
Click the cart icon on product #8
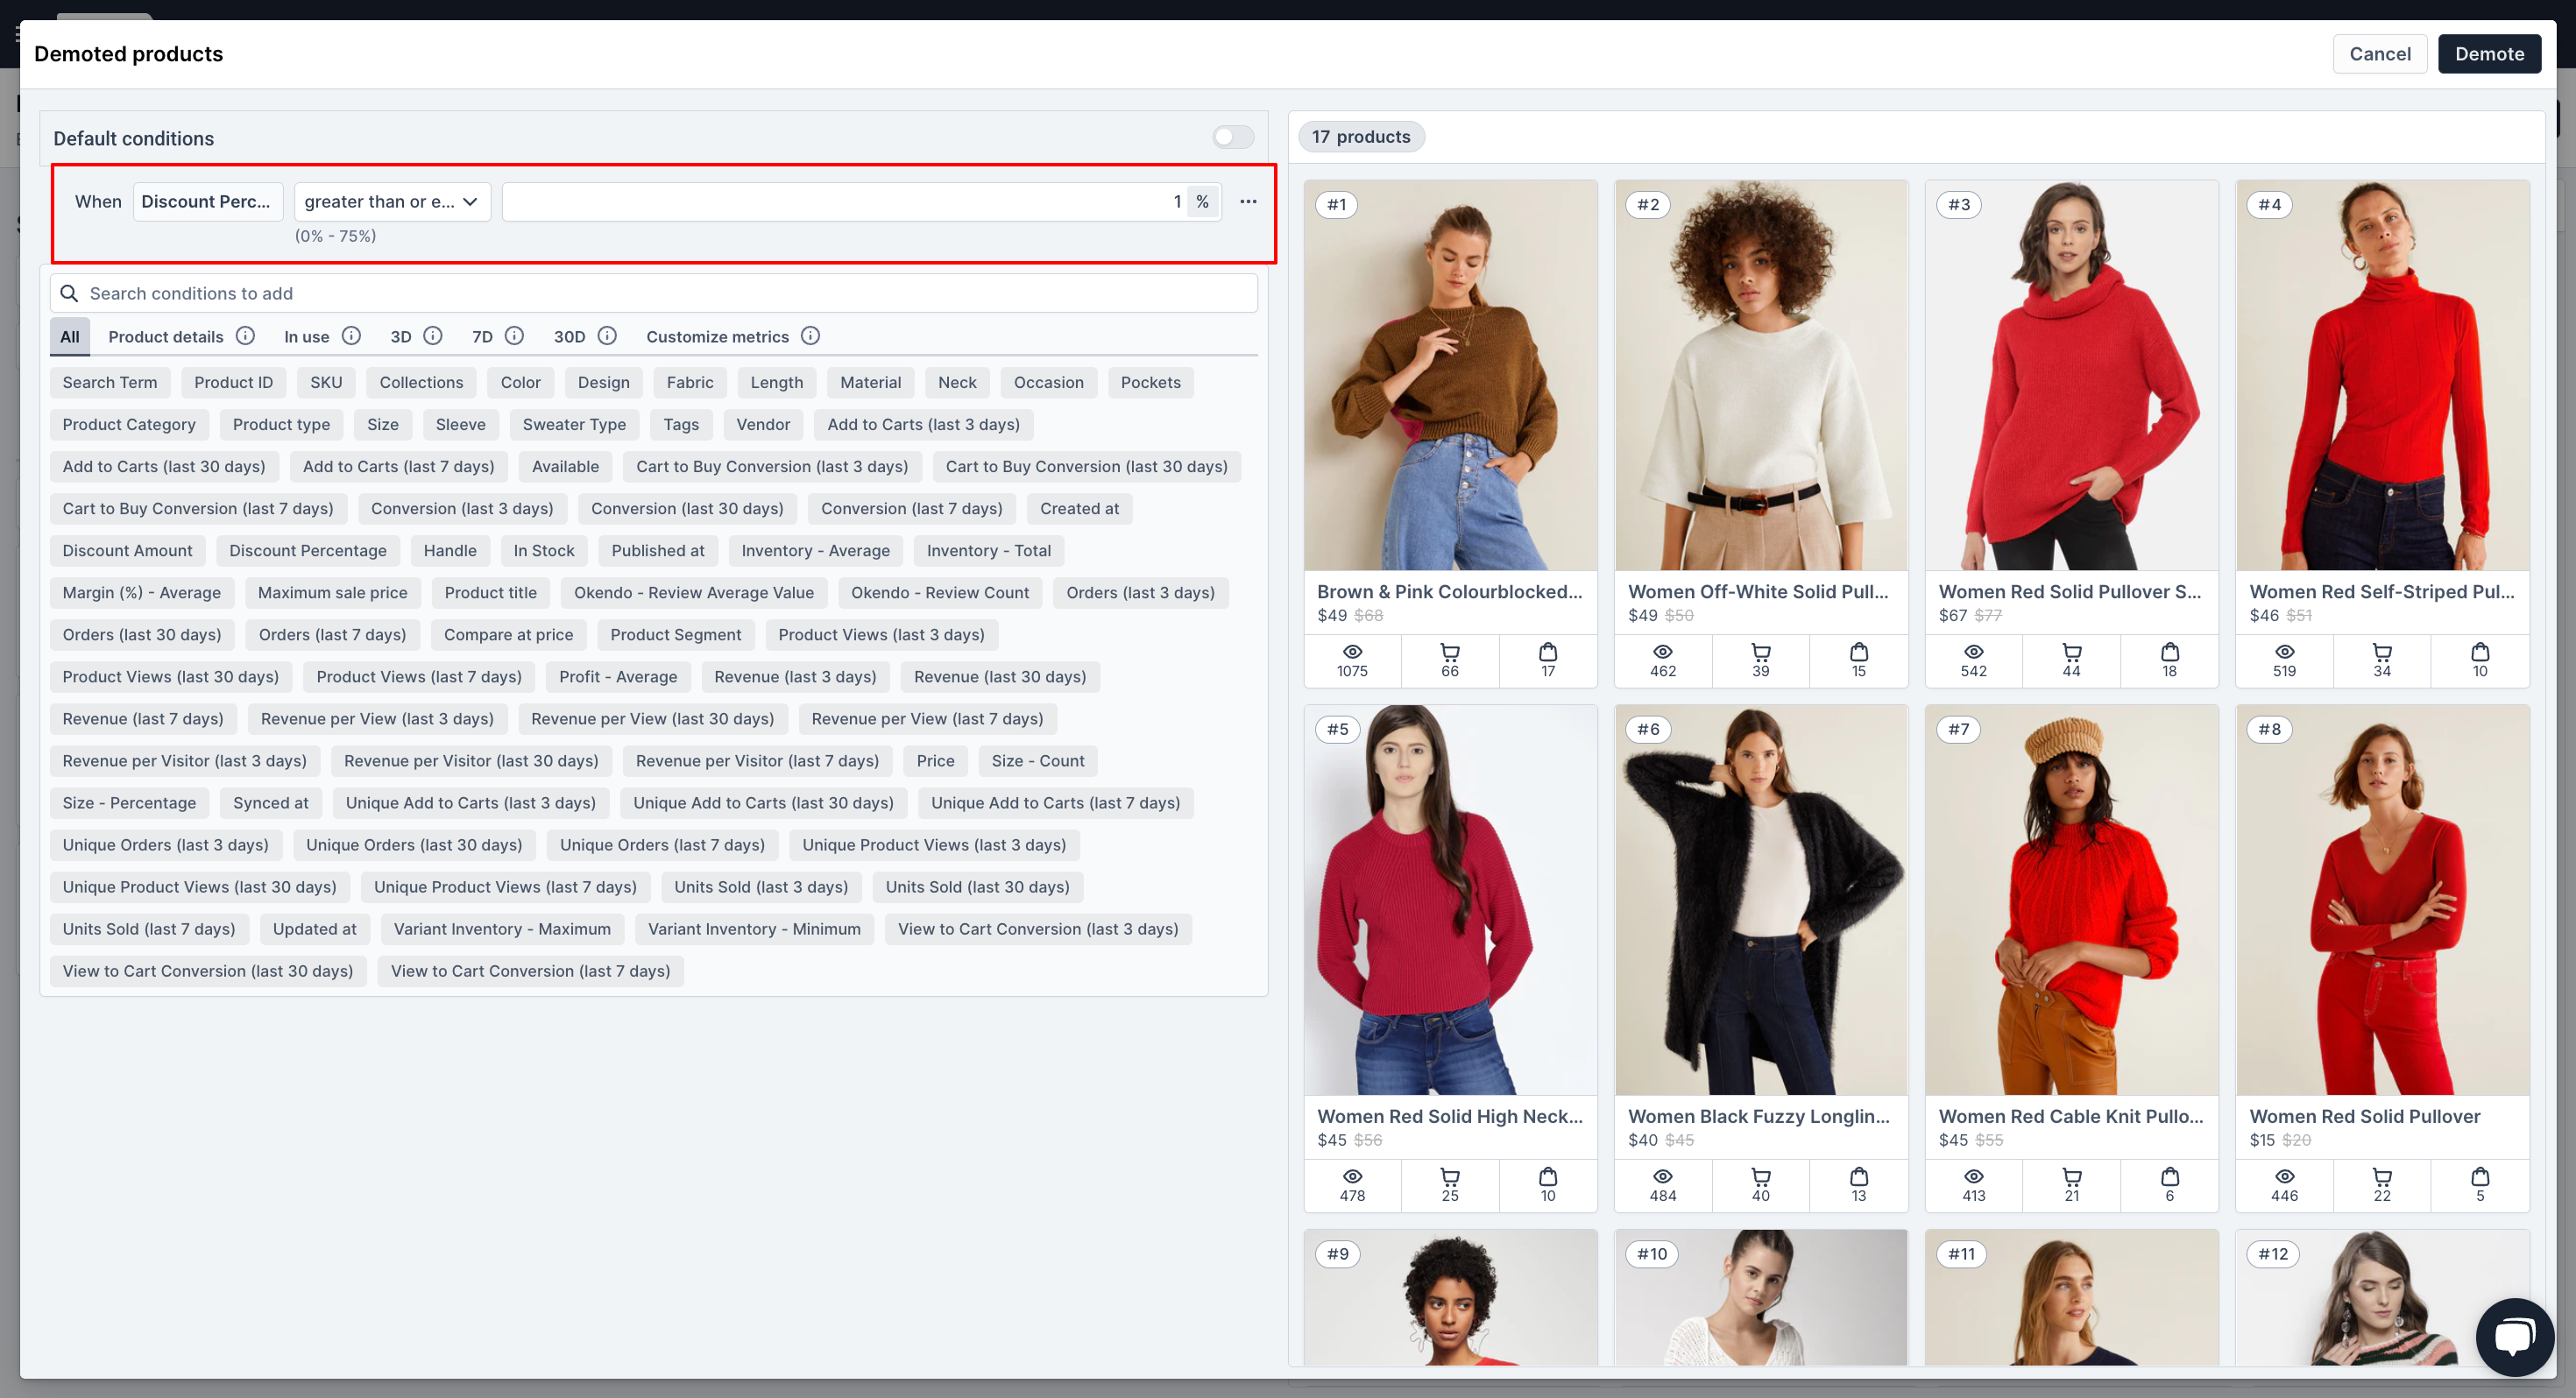[x=2382, y=1176]
